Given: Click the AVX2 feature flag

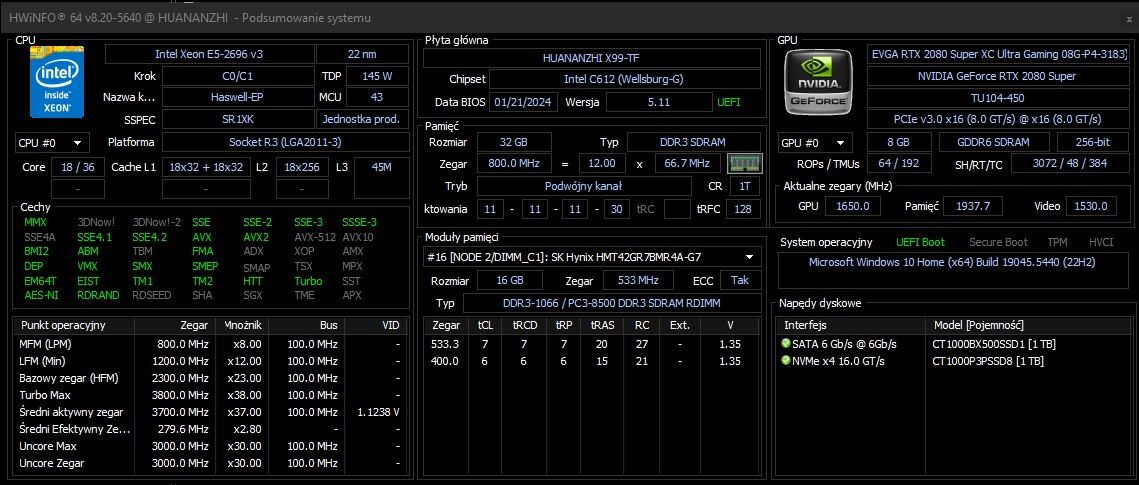Looking at the screenshot, I should [x=256, y=237].
